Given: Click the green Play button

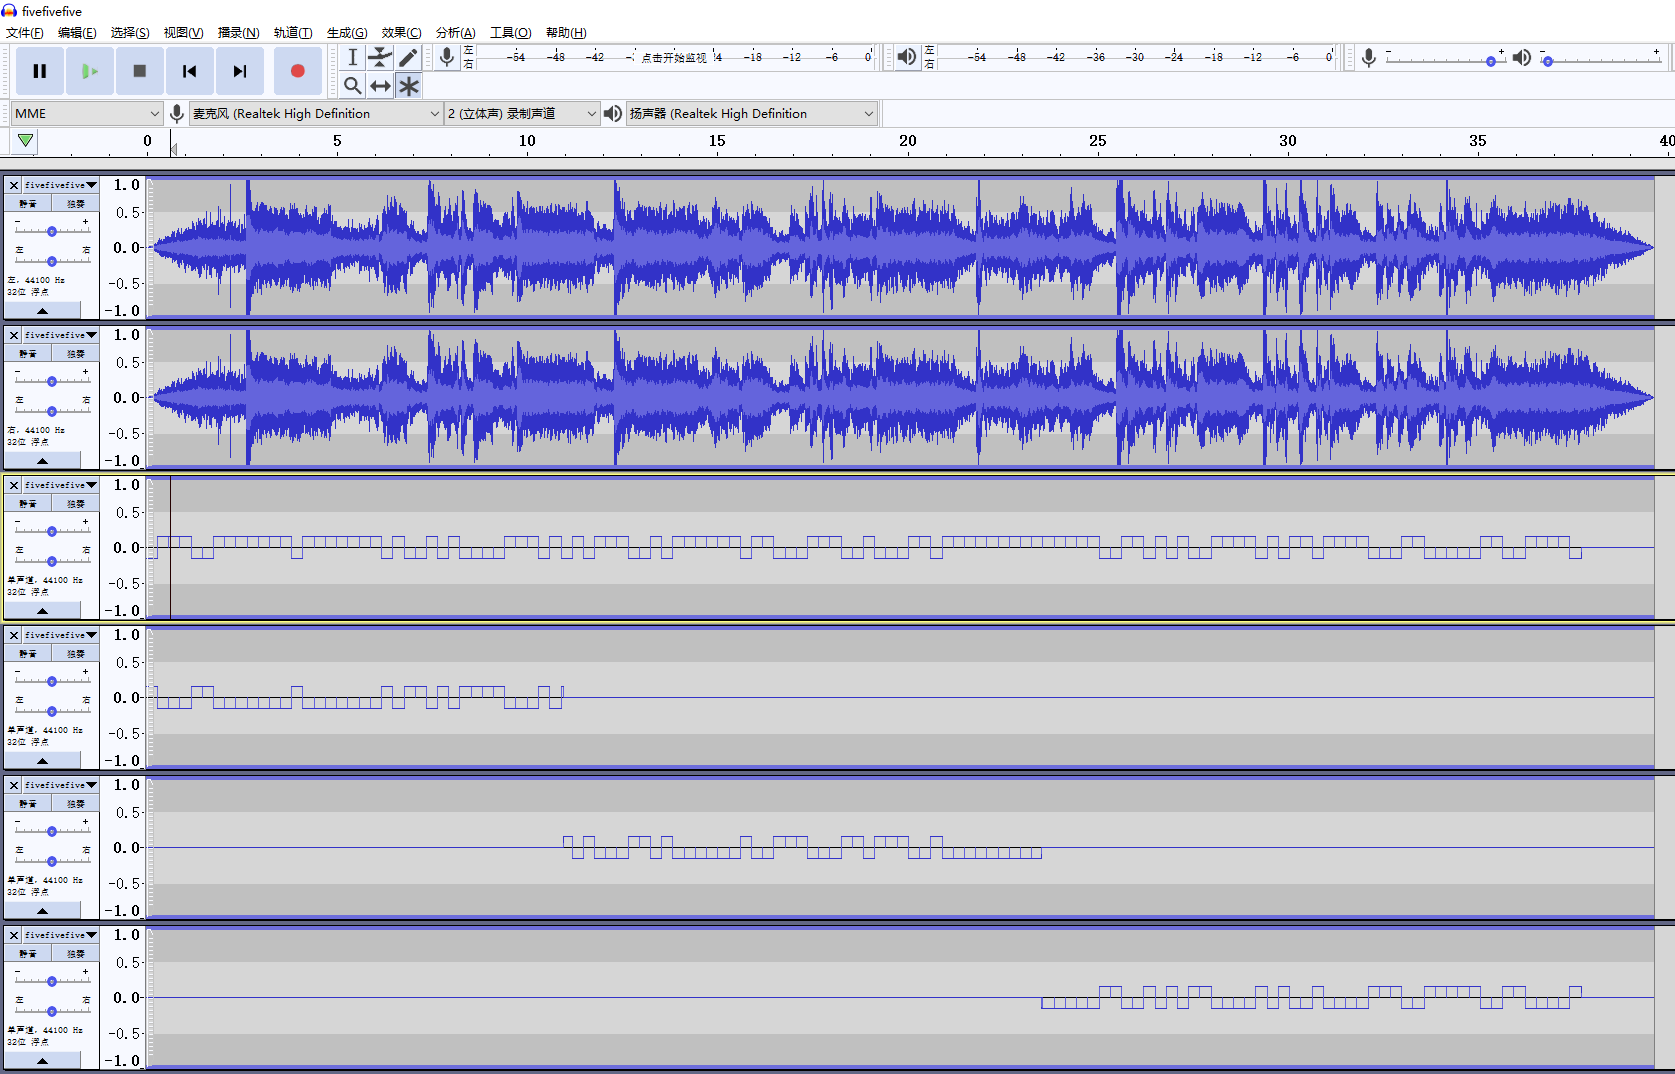Looking at the screenshot, I should pyautogui.click(x=90, y=71).
